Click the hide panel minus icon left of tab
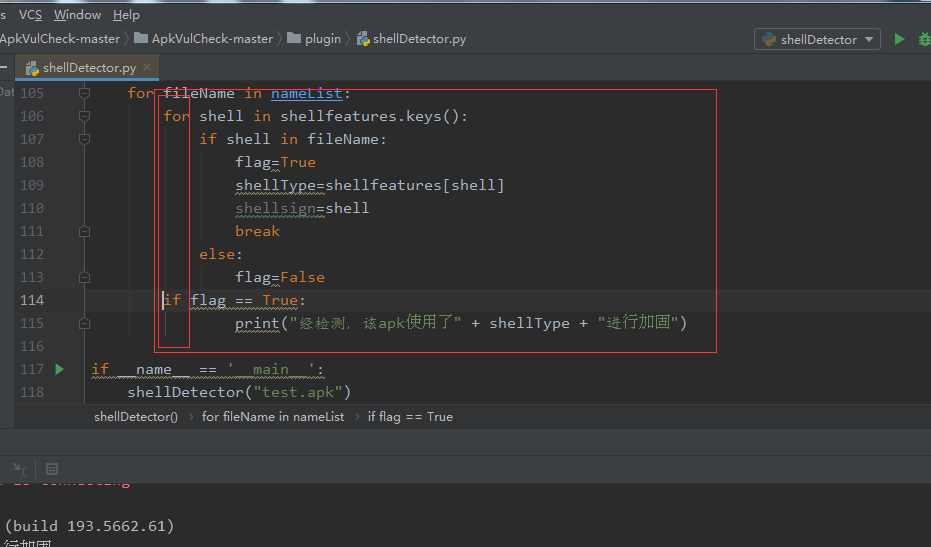Image resolution: width=931 pixels, height=547 pixels. point(4,67)
